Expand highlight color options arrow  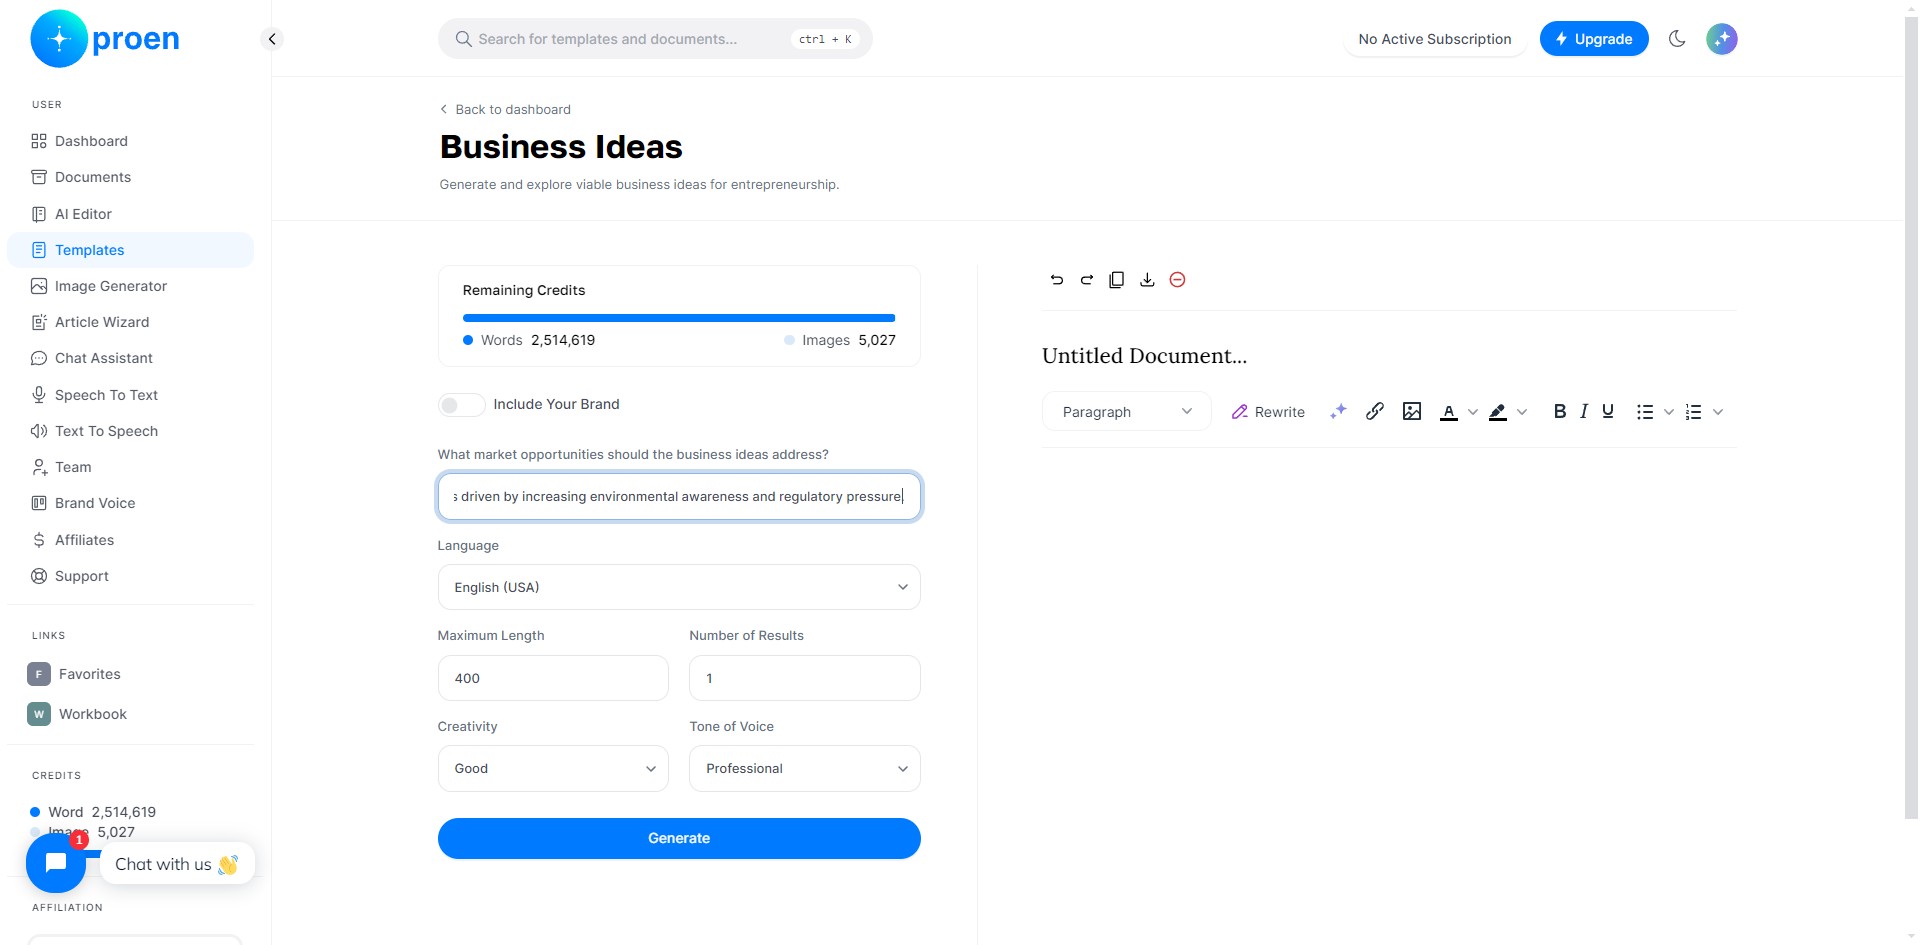(1522, 412)
